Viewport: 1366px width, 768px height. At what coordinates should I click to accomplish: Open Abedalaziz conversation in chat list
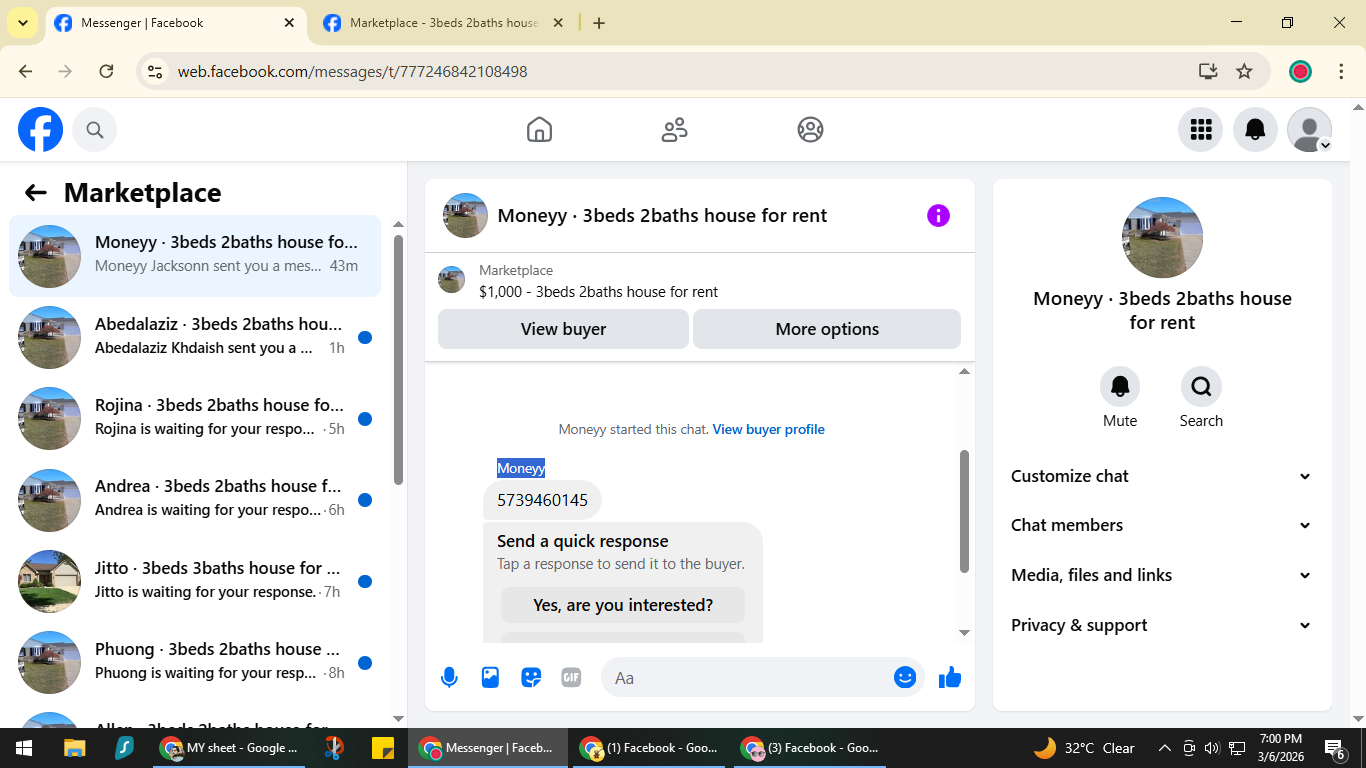(x=195, y=337)
